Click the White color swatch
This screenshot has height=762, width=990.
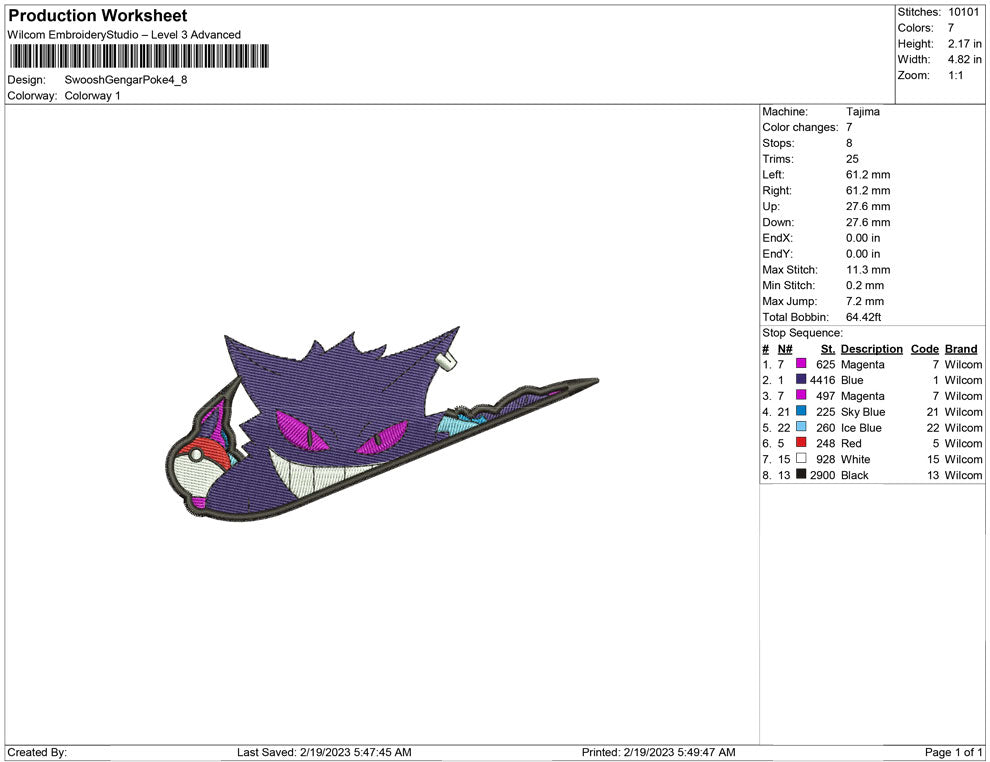(801, 458)
